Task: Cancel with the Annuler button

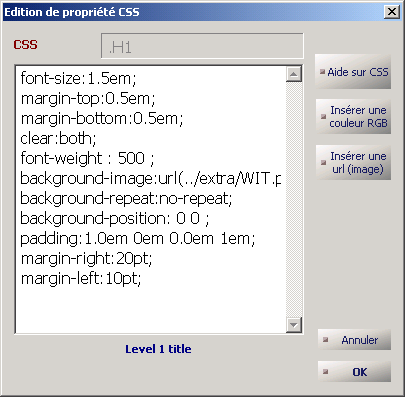Action: [x=354, y=340]
